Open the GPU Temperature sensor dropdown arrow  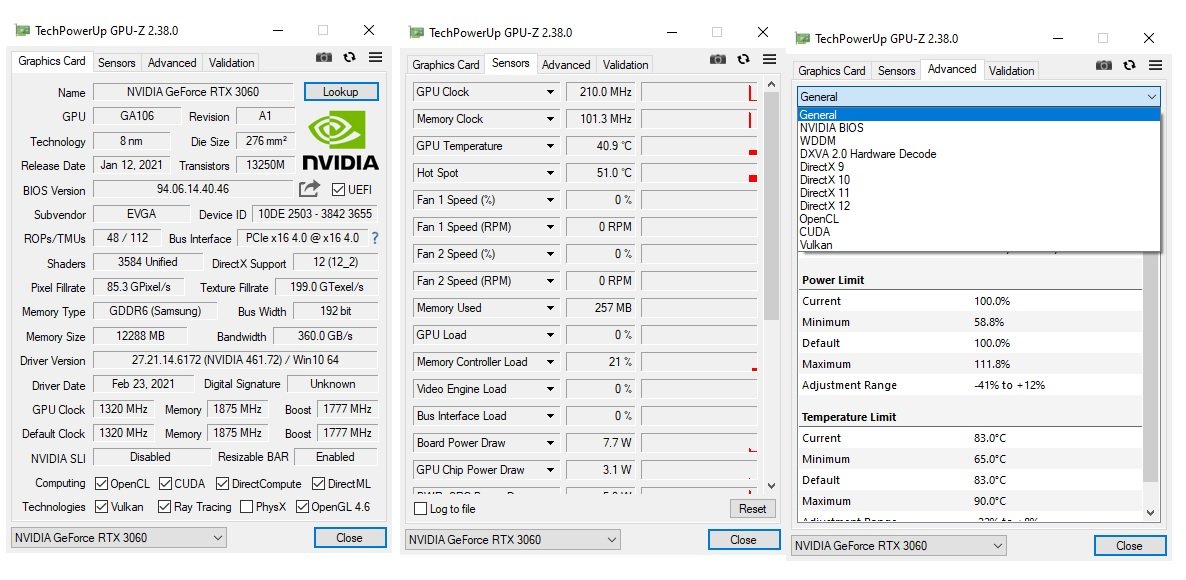point(551,146)
